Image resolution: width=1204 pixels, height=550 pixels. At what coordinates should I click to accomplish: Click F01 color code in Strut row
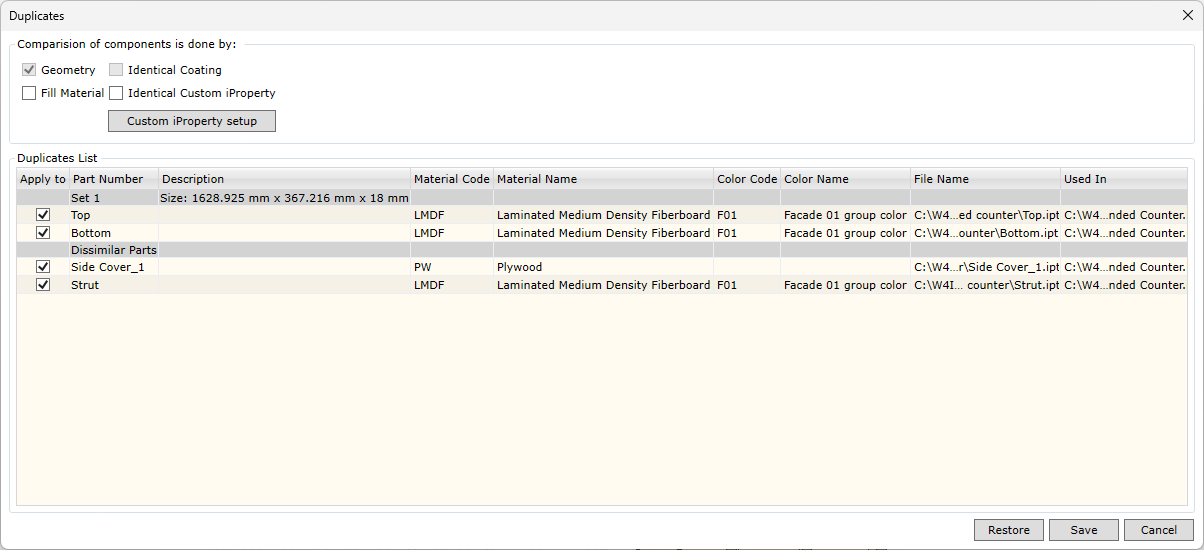click(x=747, y=285)
